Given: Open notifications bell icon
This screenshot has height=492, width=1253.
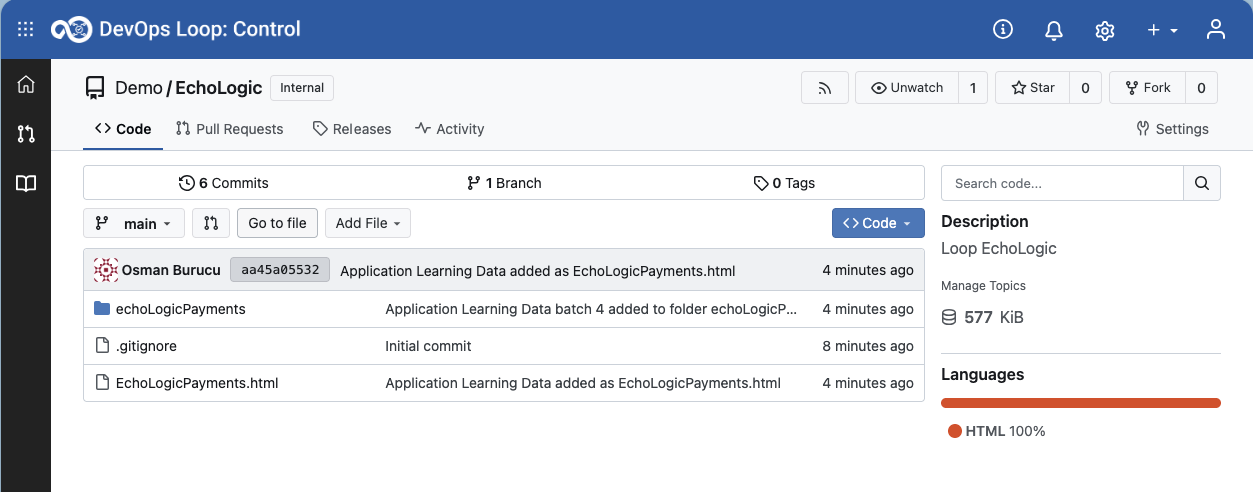Looking at the screenshot, I should (x=1054, y=30).
